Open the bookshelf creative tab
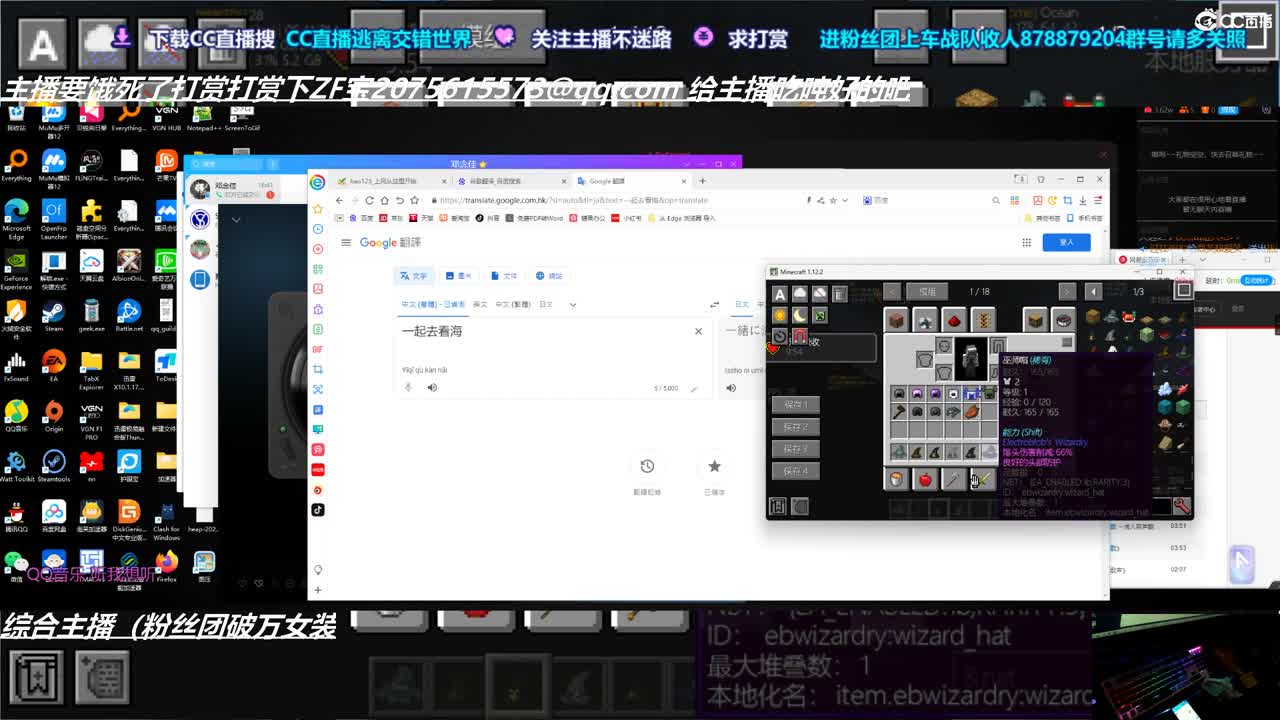Image resolution: width=1280 pixels, height=720 pixels. 1036,320
